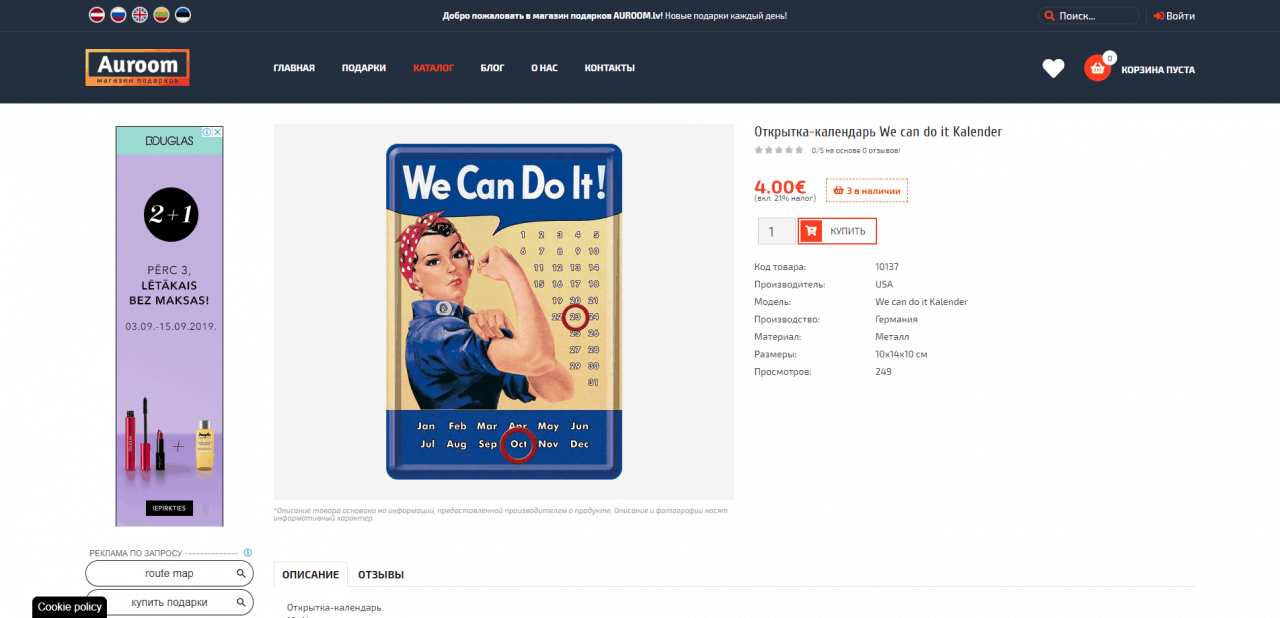This screenshot has width=1280, height=618.
Task: Open the Cookie policy notice
Action: click(x=70, y=607)
